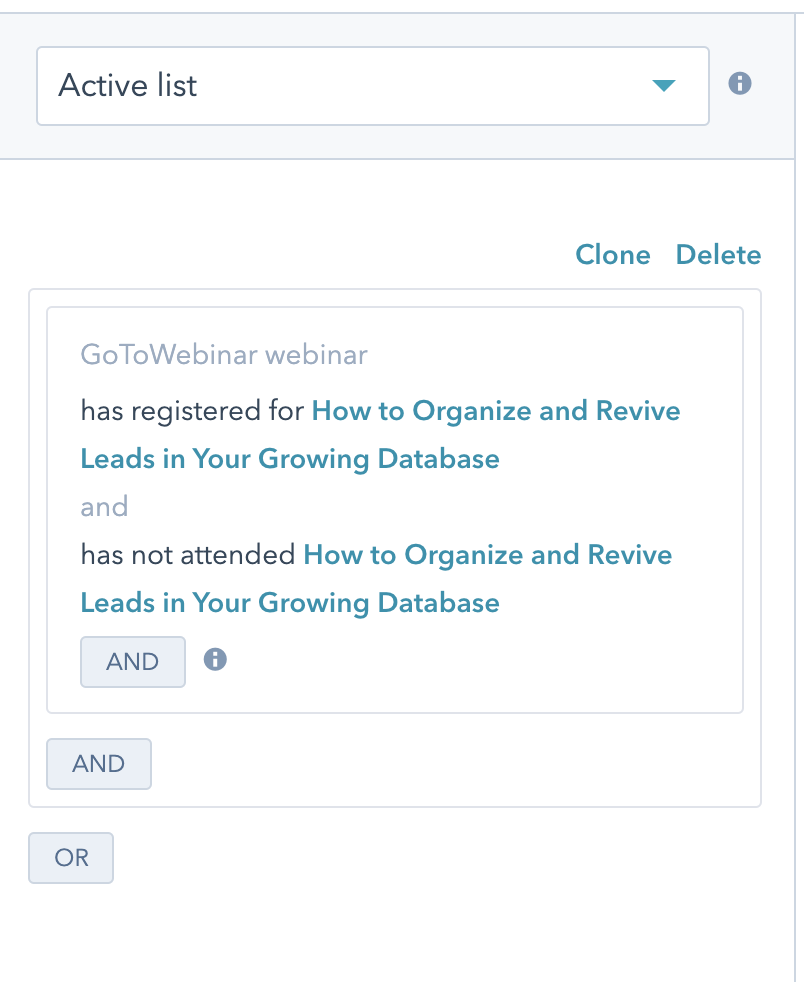Delete the current filter group
The image size is (804, 982).
pyautogui.click(x=718, y=255)
